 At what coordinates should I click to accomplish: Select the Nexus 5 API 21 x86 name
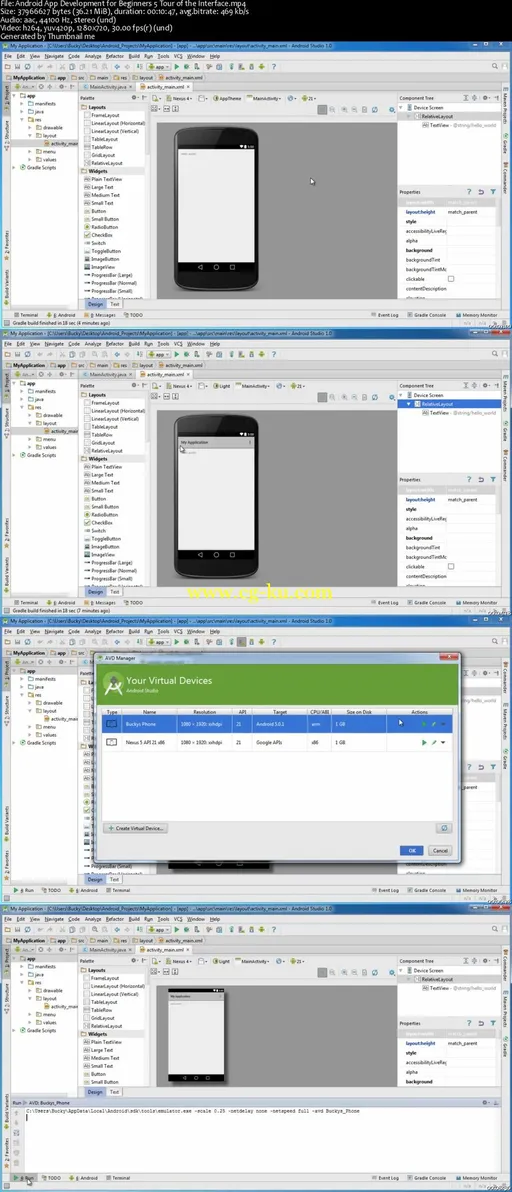tap(144, 742)
